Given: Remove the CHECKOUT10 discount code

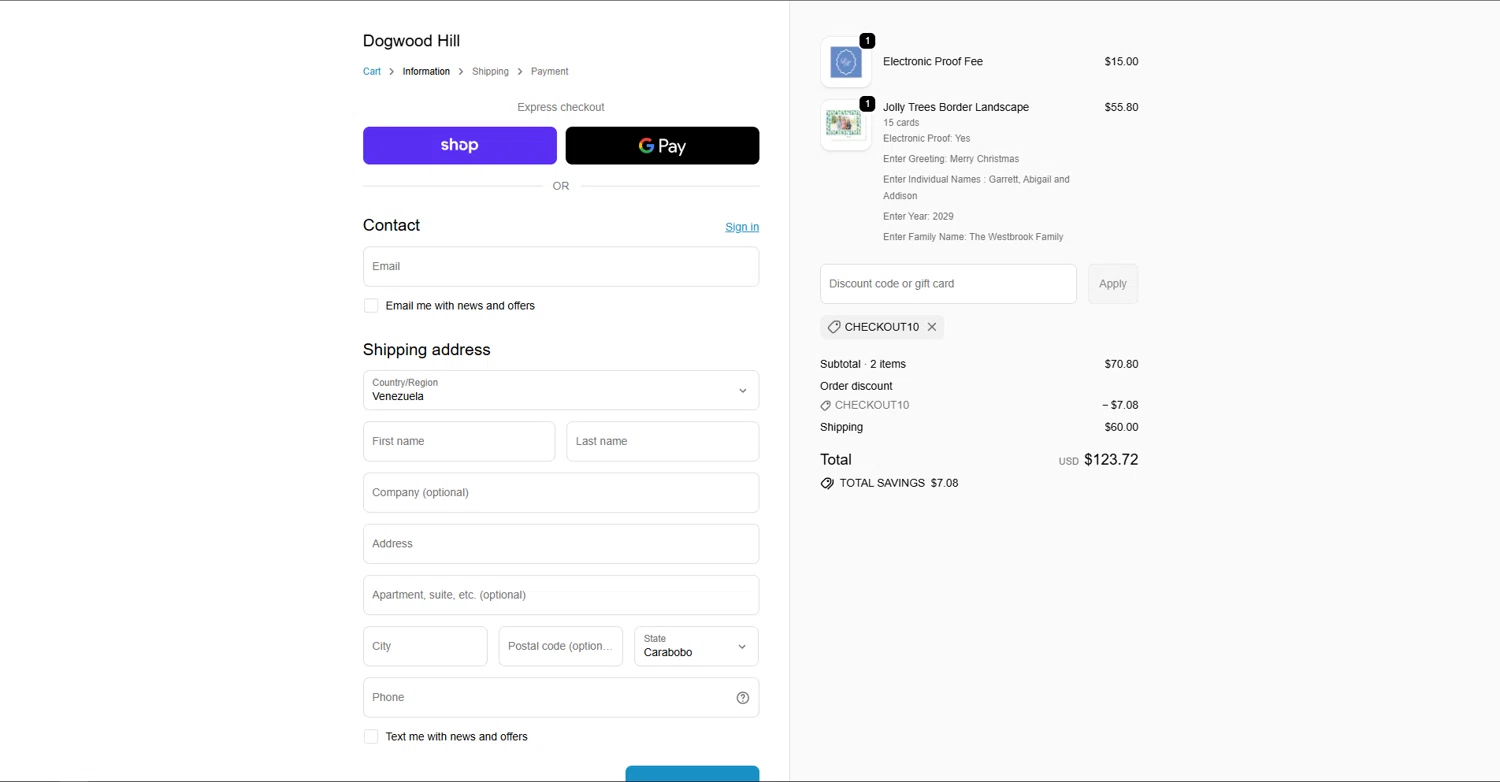Looking at the screenshot, I should pyautogui.click(x=932, y=327).
